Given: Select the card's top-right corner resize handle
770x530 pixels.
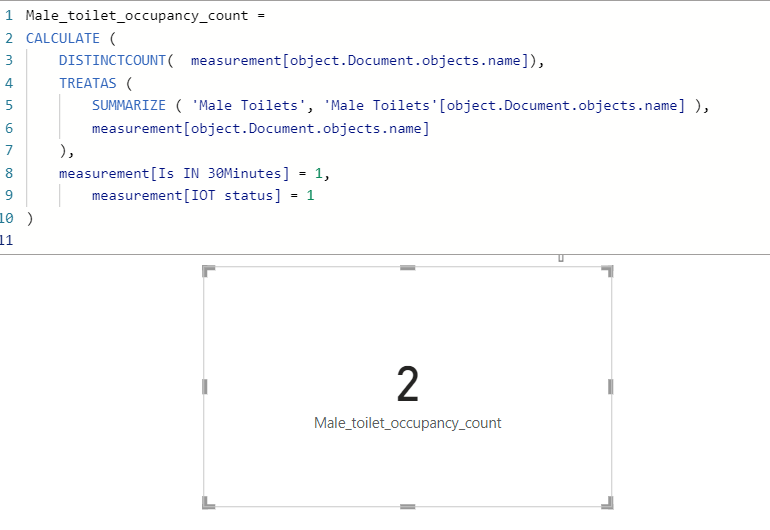Looking at the screenshot, I should (x=608, y=270).
